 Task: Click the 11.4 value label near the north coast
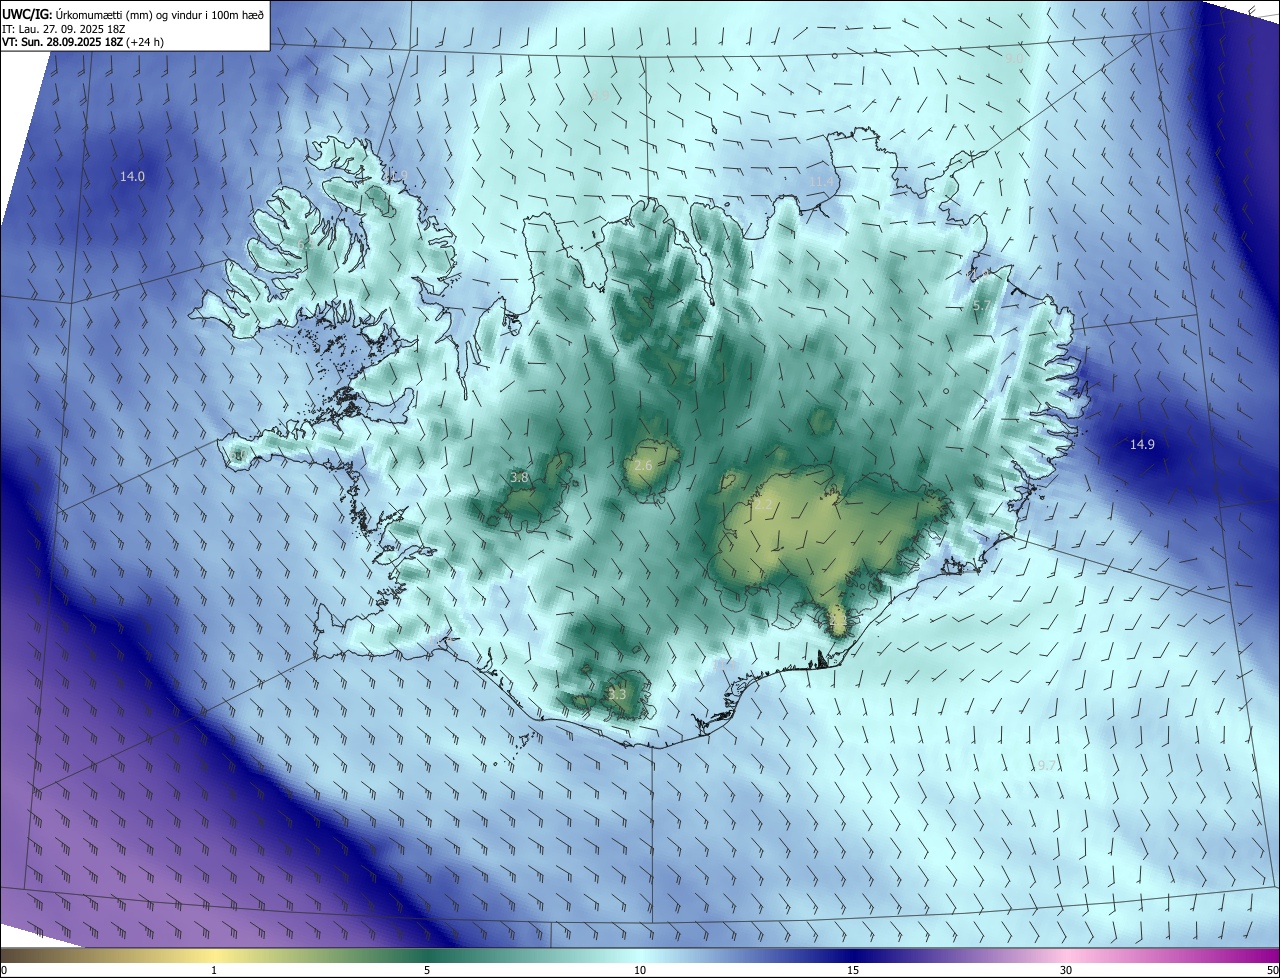point(822,180)
